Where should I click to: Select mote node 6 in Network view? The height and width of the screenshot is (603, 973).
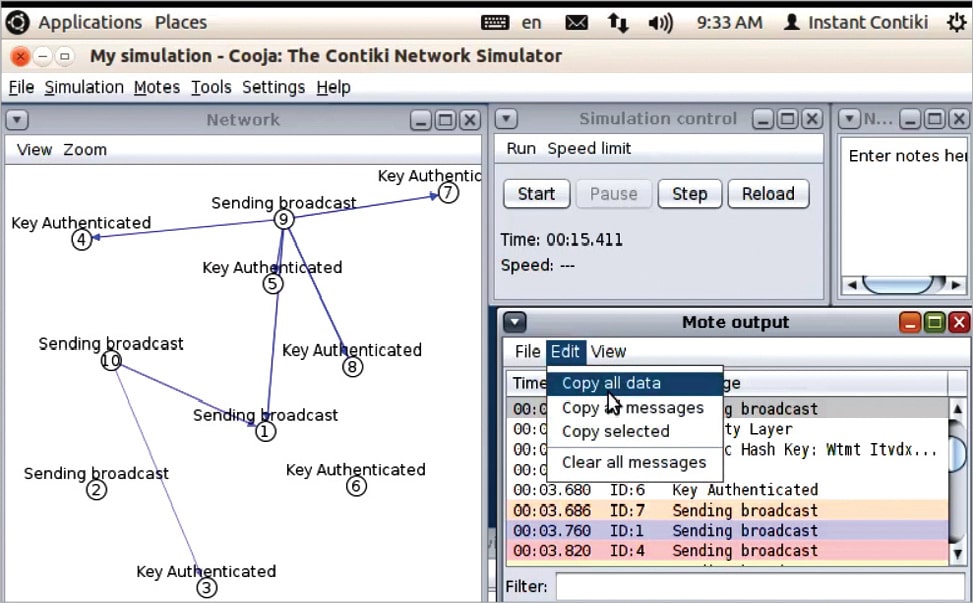click(356, 486)
